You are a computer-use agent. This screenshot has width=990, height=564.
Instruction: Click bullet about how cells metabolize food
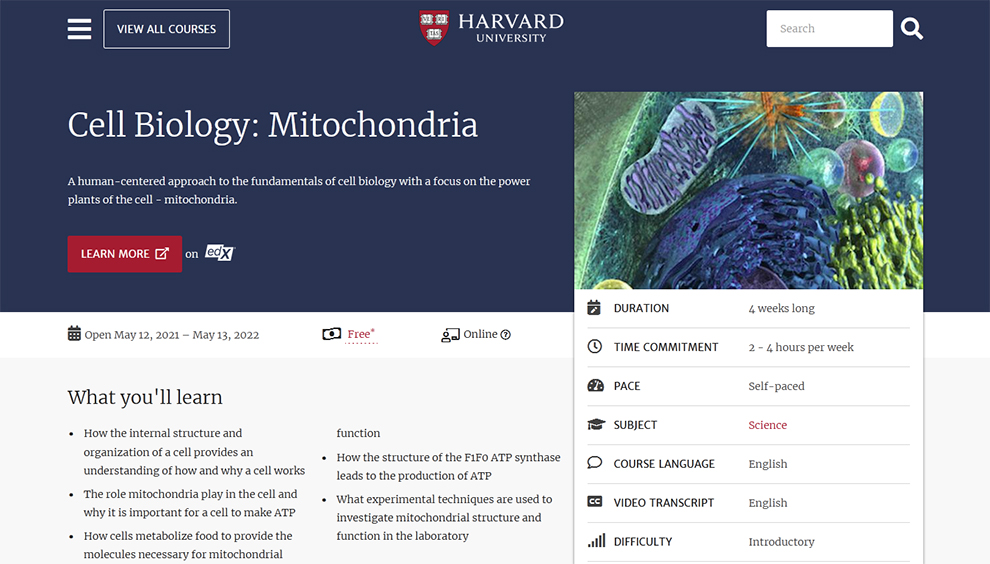coord(188,544)
